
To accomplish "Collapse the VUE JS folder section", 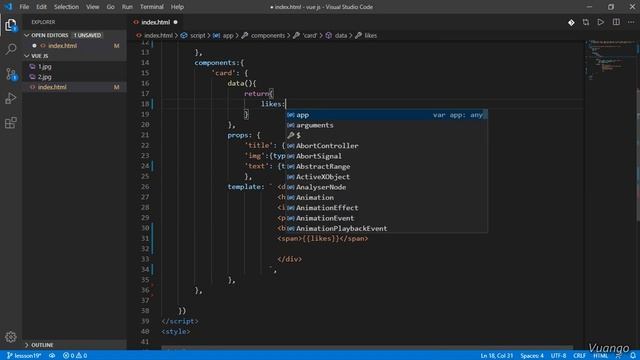I will click(x=75, y=56).
